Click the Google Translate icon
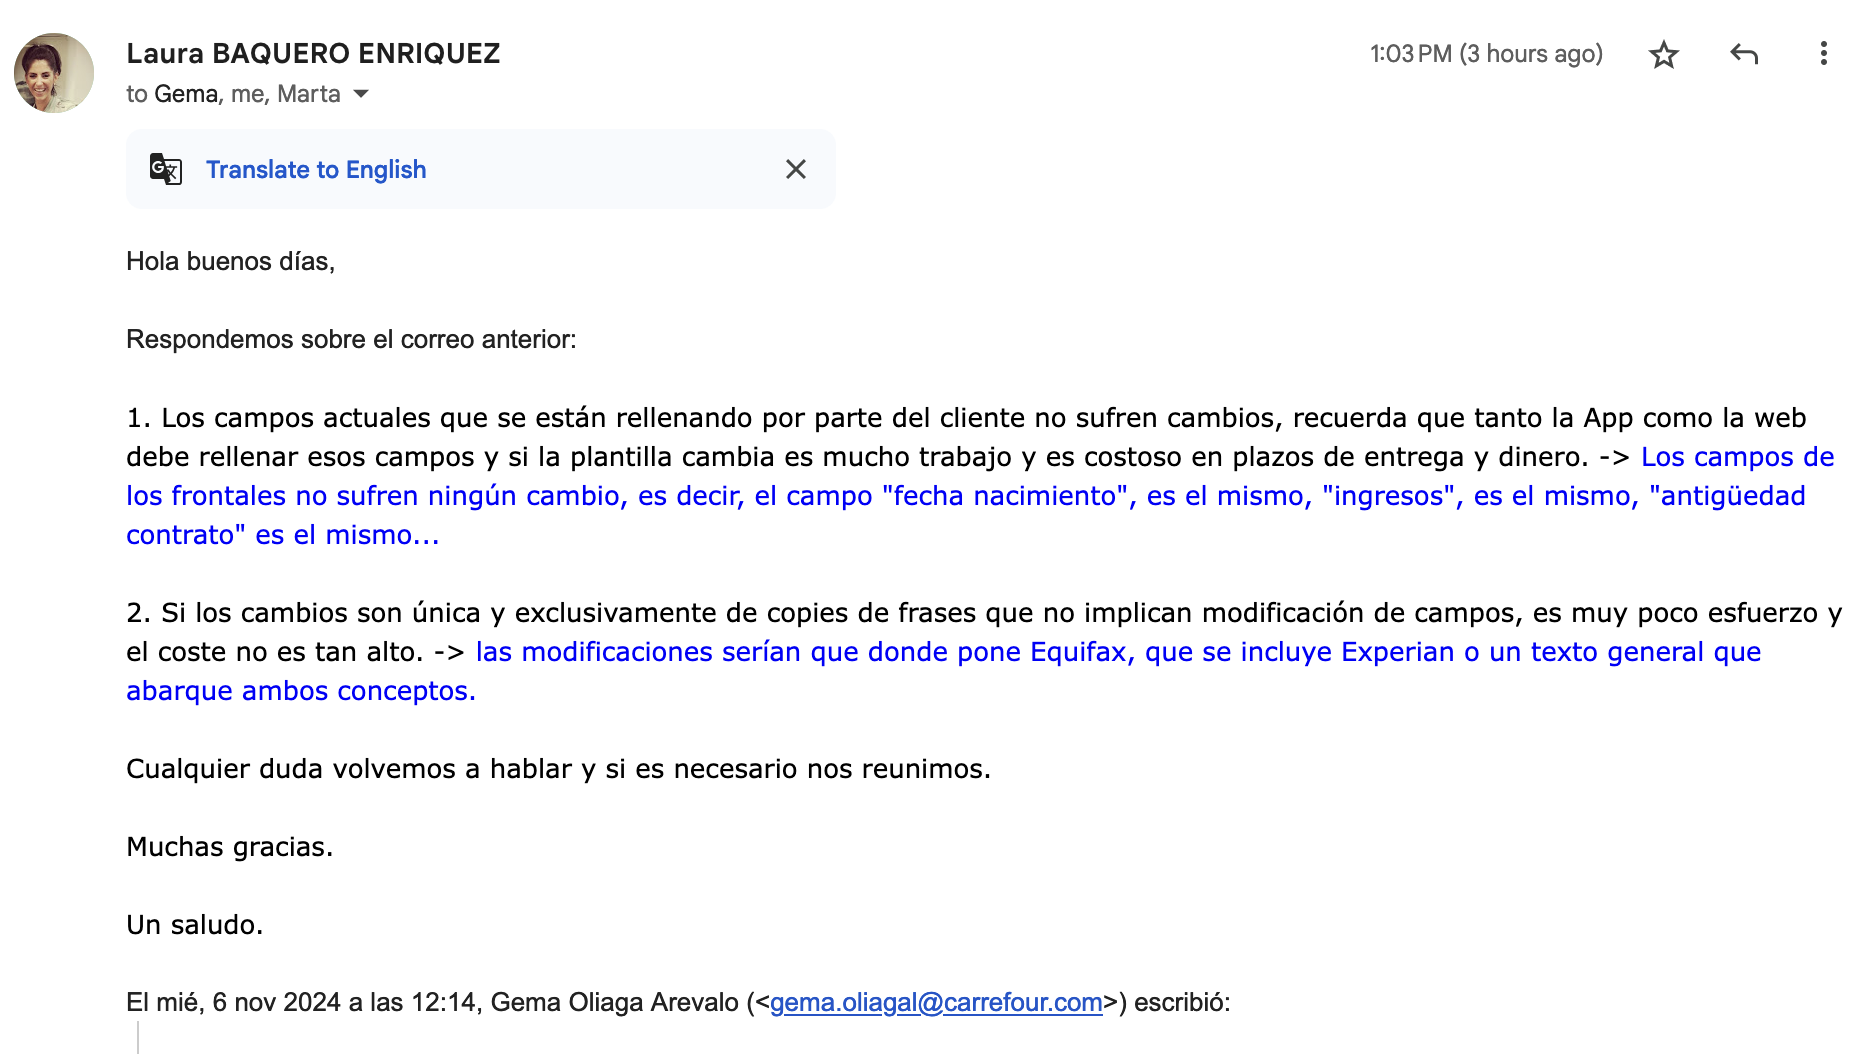Screen dimensions: 1866x1054 point(166,169)
